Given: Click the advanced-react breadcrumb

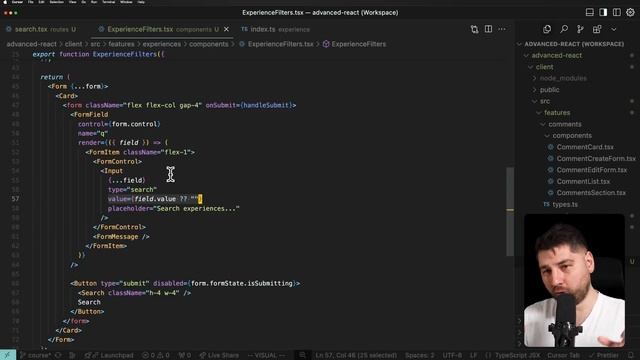Looking at the screenshot, I should pyautogui.click(x=31, y=44).
